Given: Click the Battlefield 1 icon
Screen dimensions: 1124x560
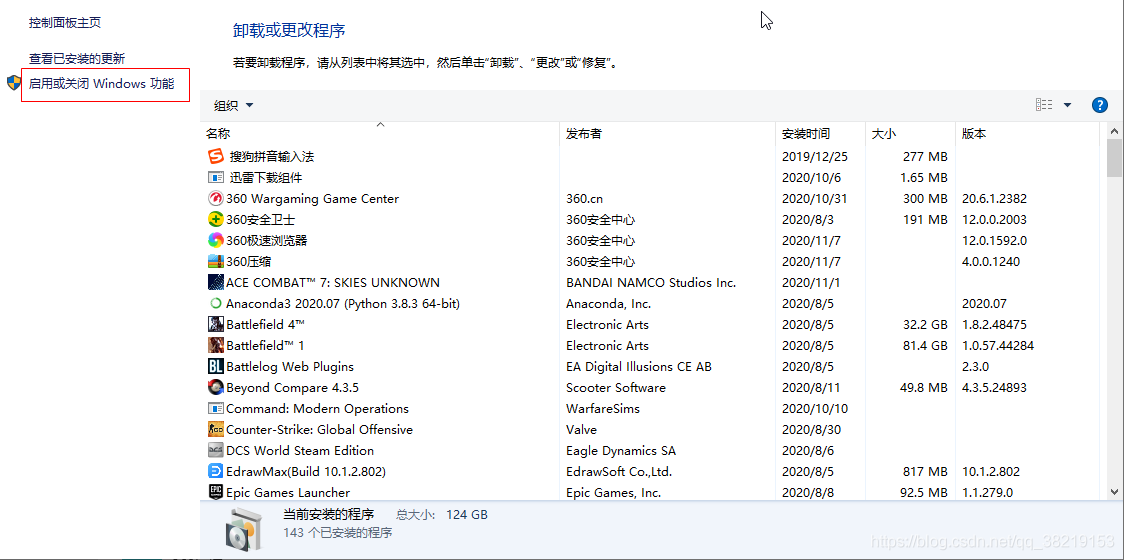Looking at the screenshot, I should click(x=216, y=346).
